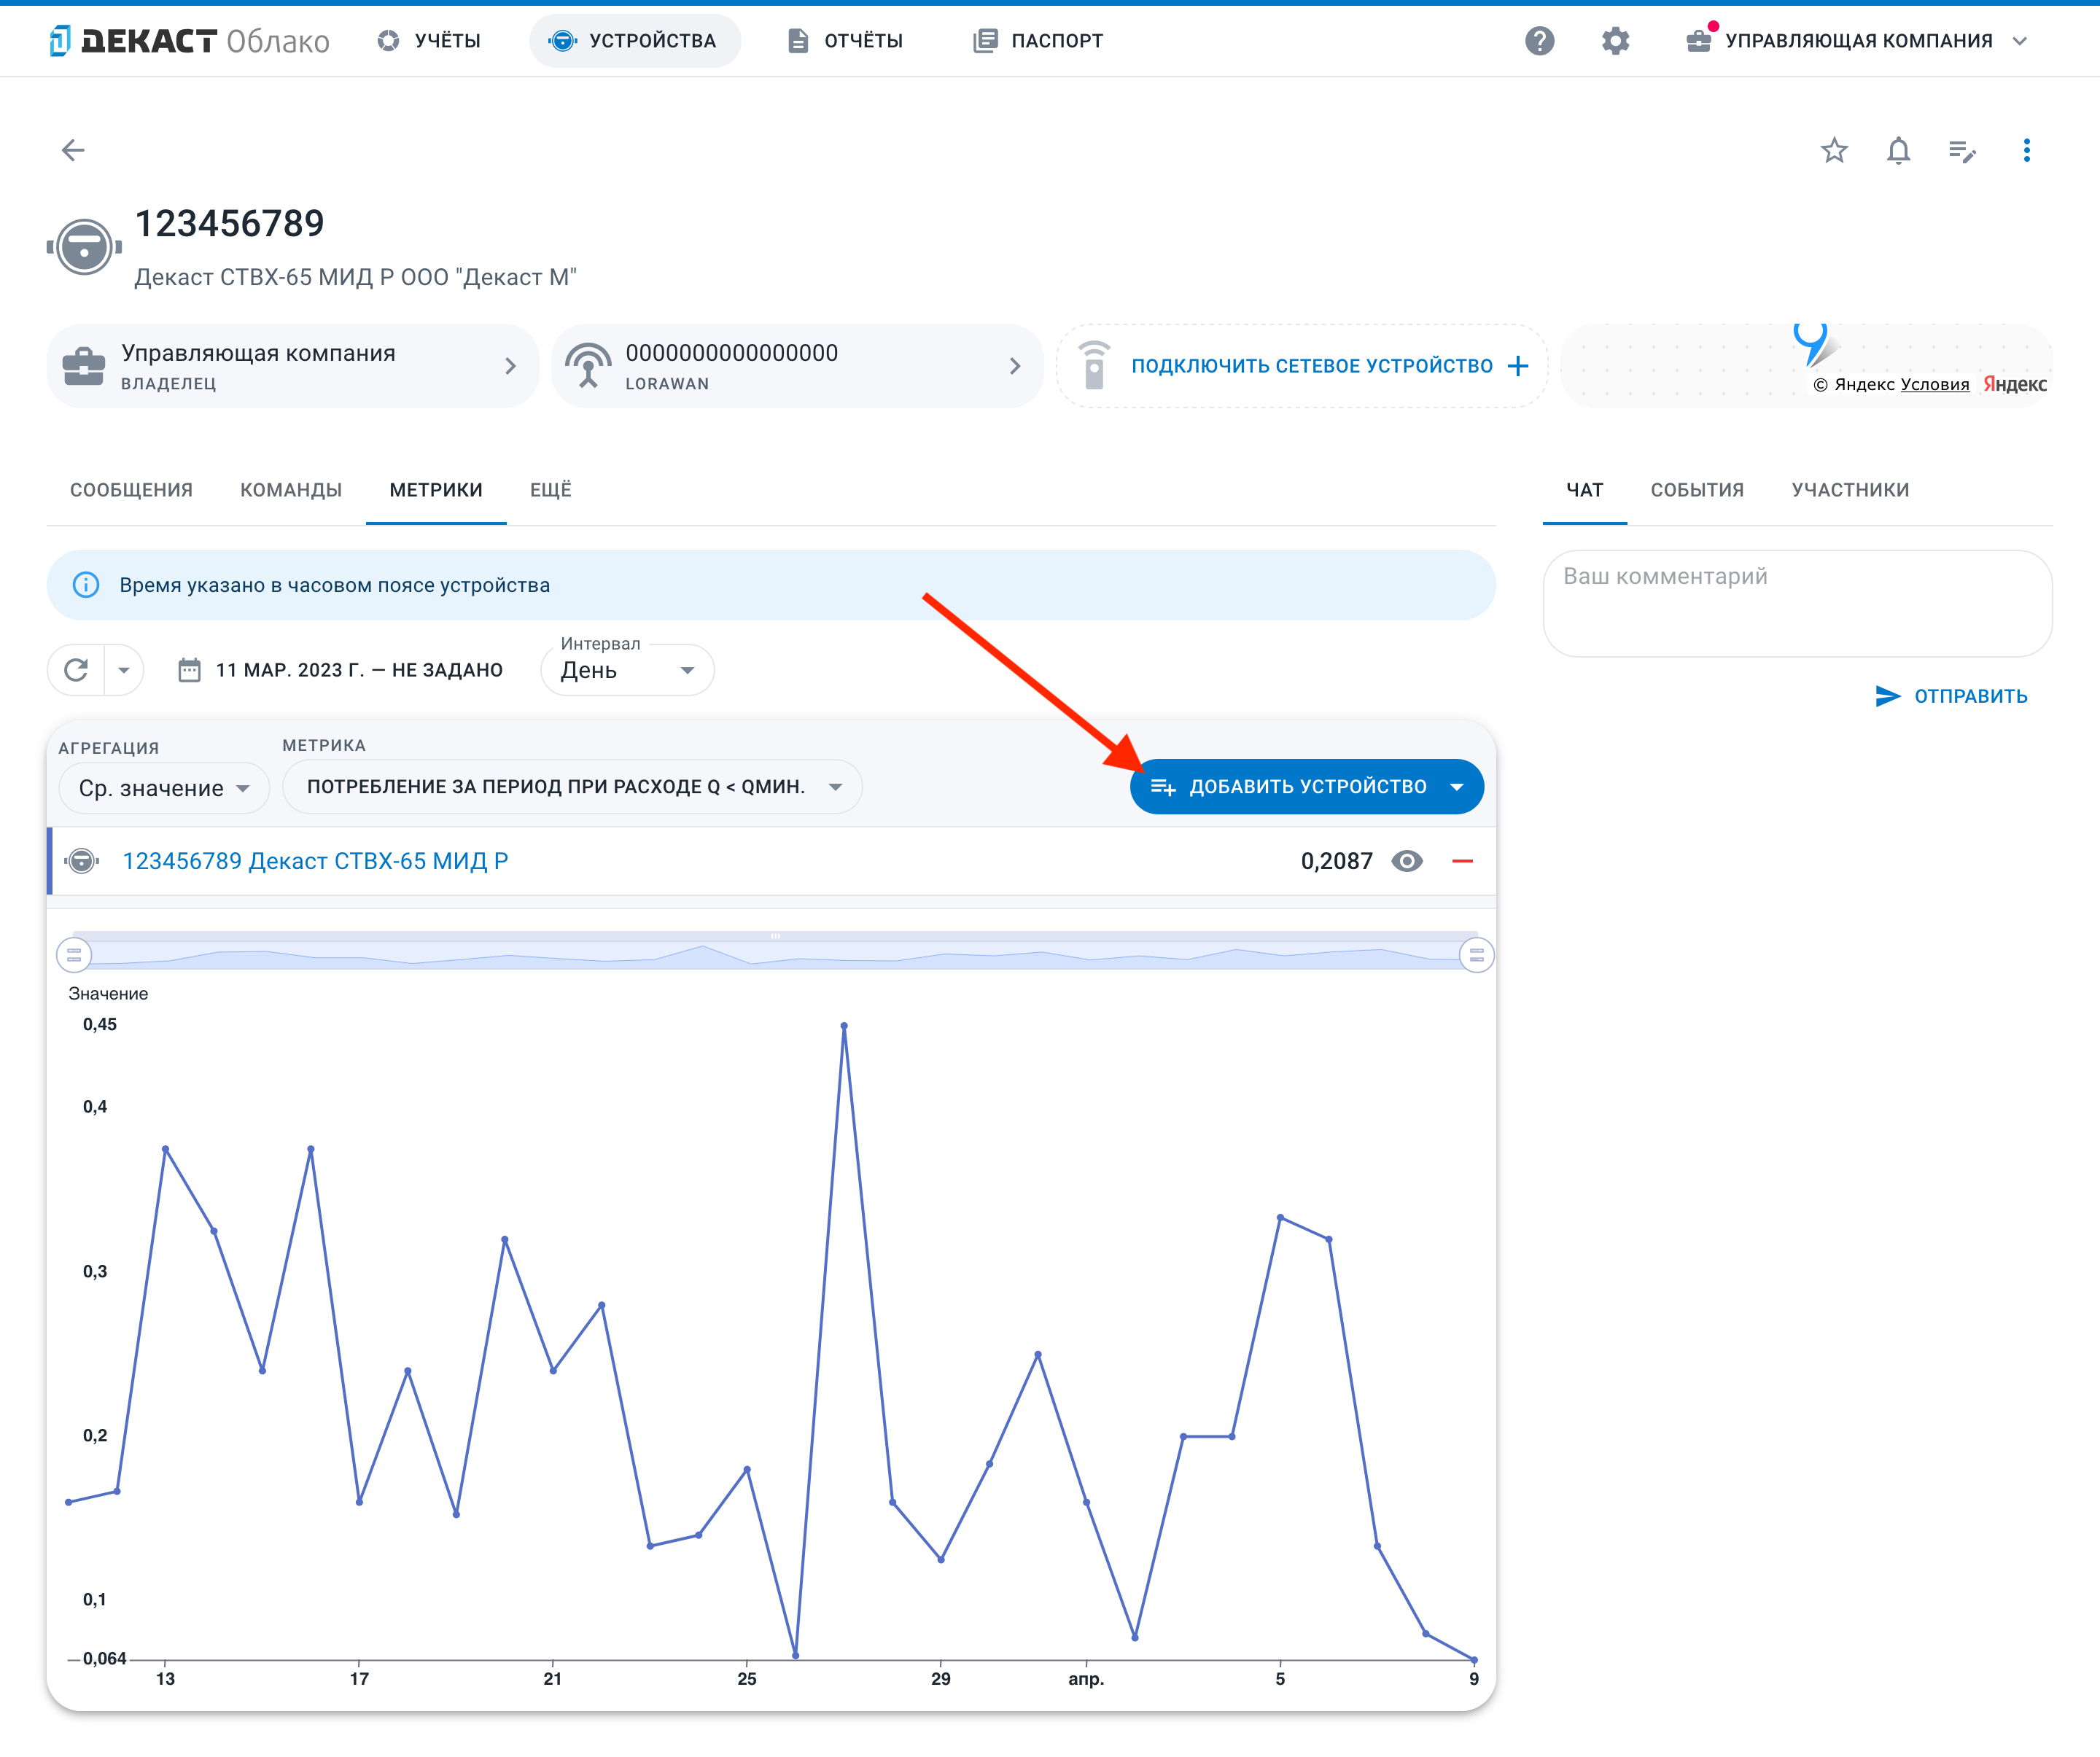2100x1757 pixels.
Task: Toggle visibility eye for device series
Action: (x=1406, y=861)
